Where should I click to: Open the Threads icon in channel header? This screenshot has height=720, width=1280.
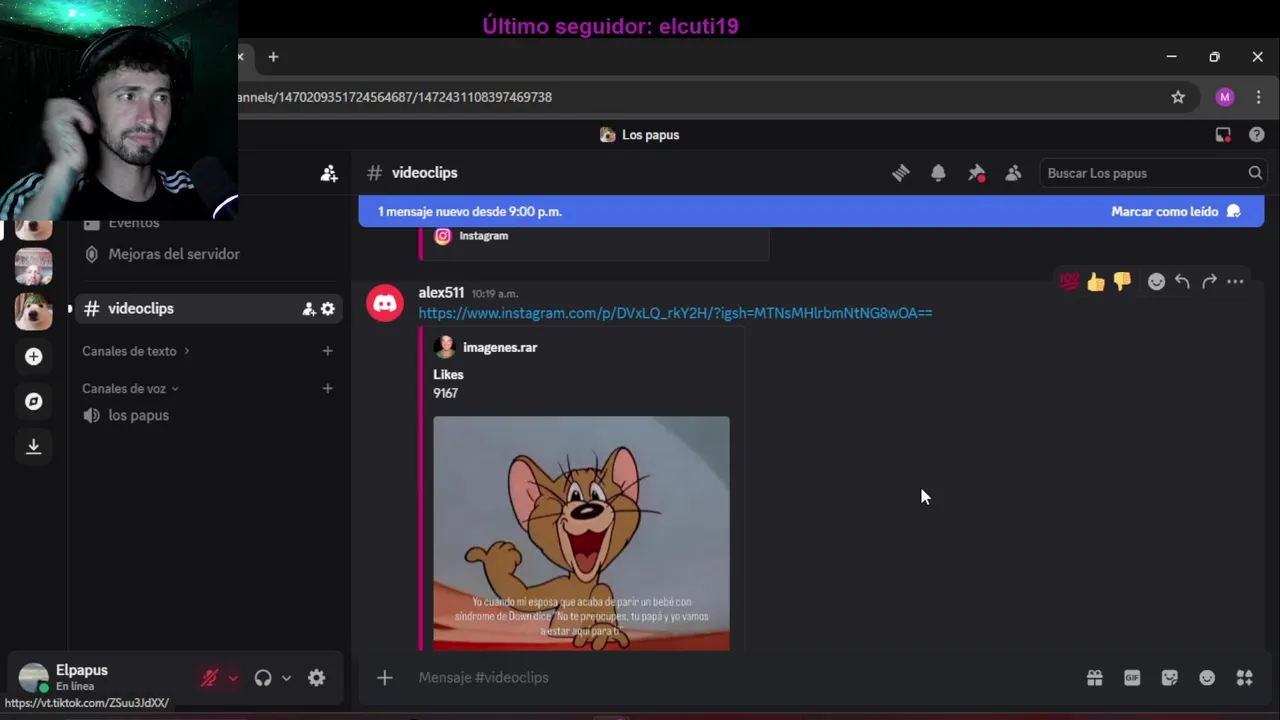point(901,173)
